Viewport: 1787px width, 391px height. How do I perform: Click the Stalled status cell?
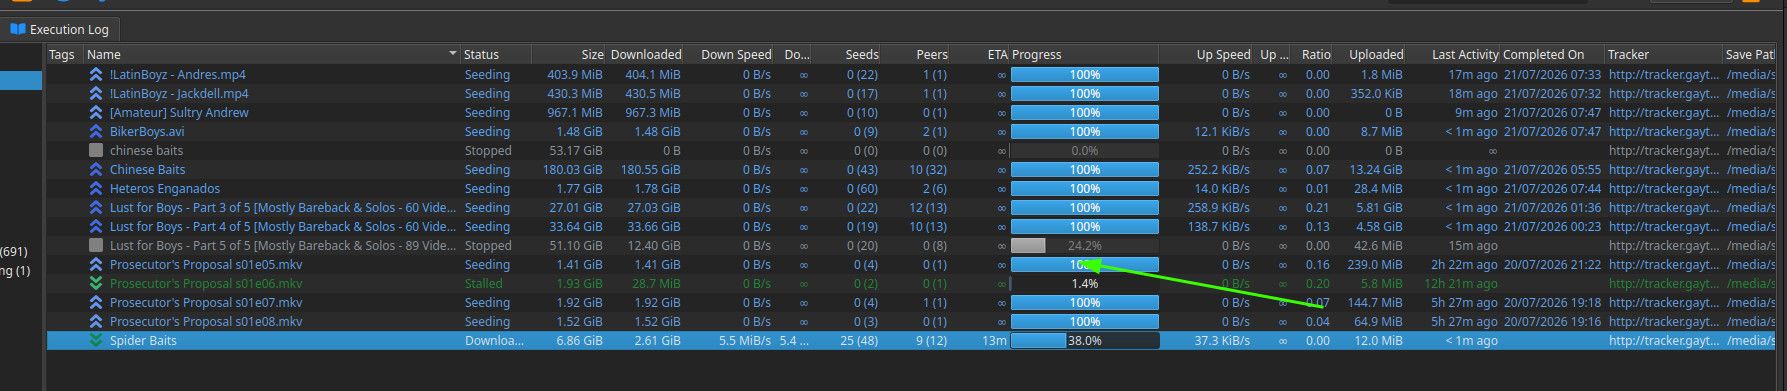pyautogui.click(x=484, y=283)
